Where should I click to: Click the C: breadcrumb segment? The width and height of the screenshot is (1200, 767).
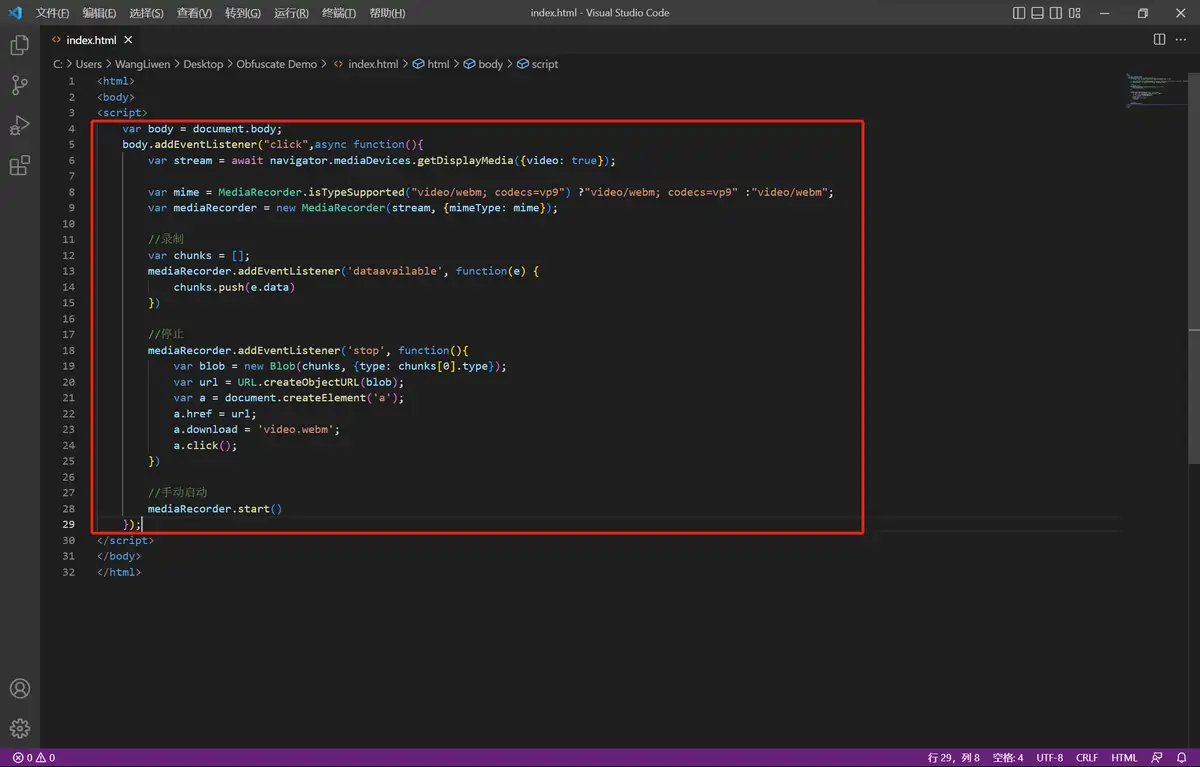(58, 64)
